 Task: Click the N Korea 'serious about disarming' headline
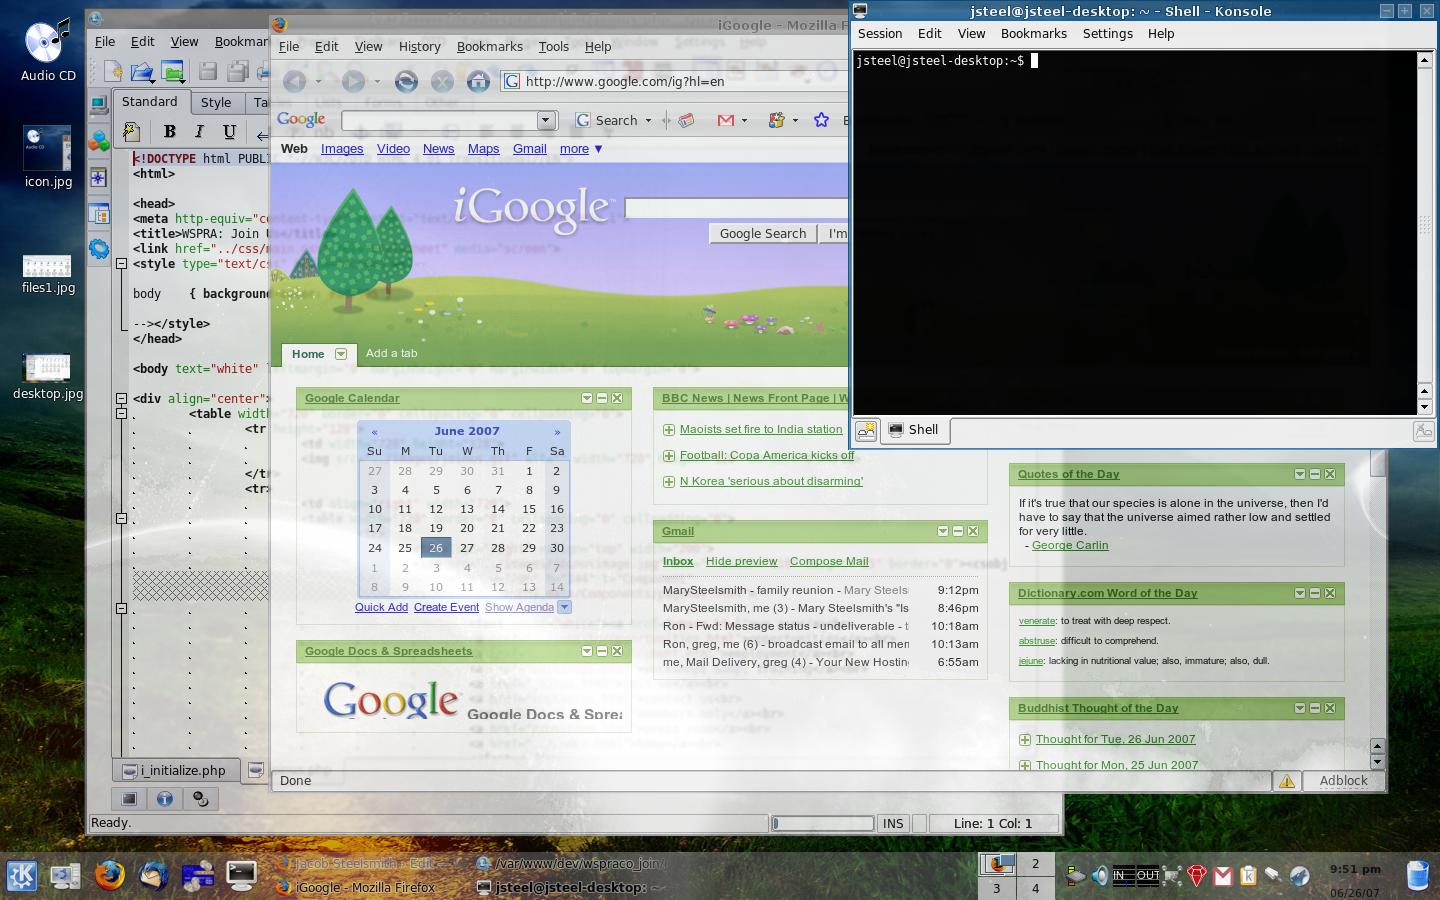[771, 481]
